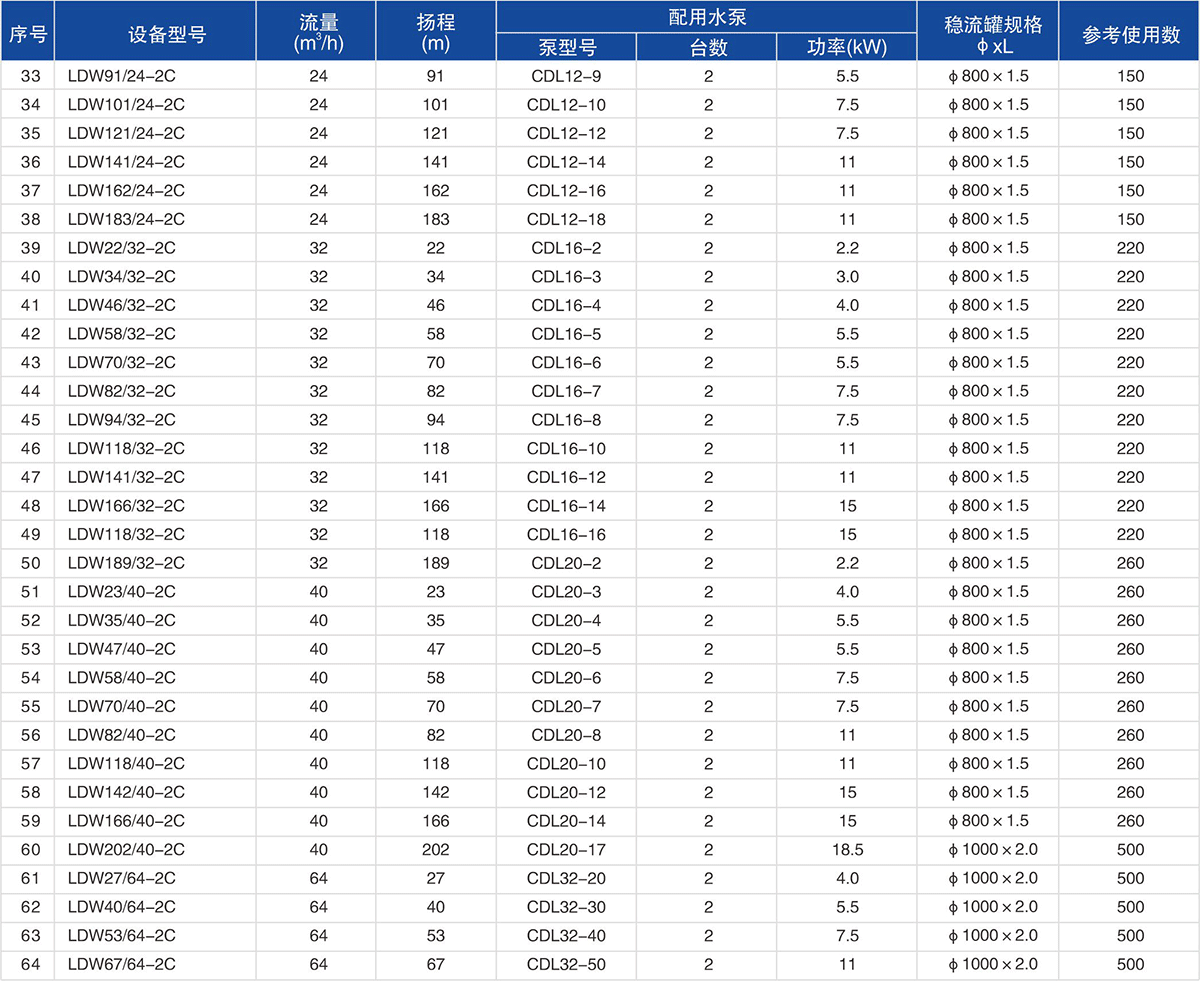The image size is (1200, 981).
Task: Click pump model CDL16-2
Action: point(566,248)
